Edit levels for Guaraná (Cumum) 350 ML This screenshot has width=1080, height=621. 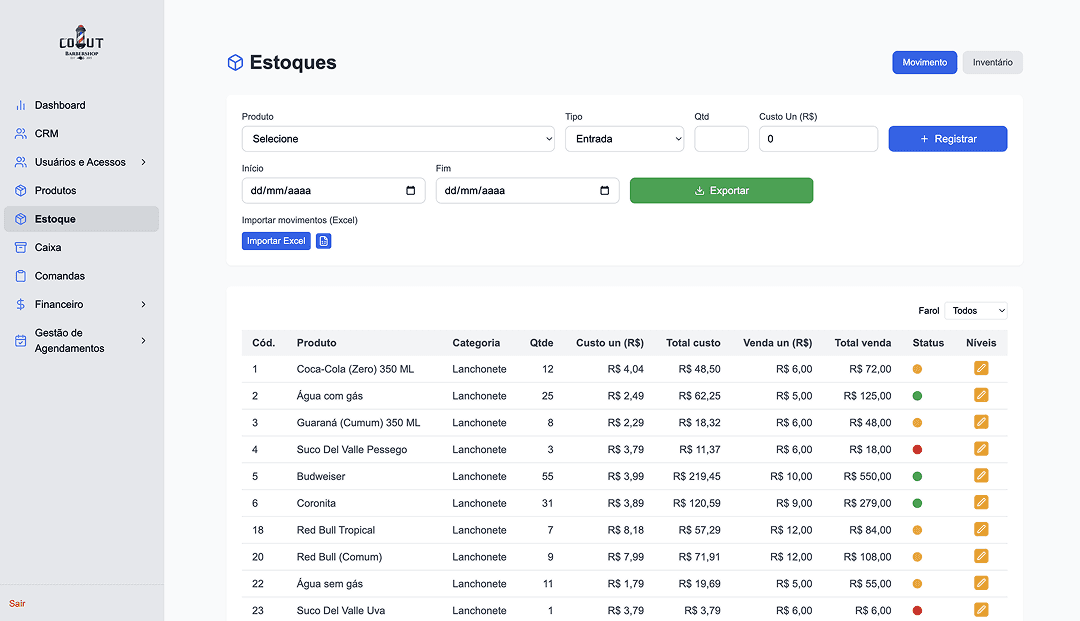point(982,422)
